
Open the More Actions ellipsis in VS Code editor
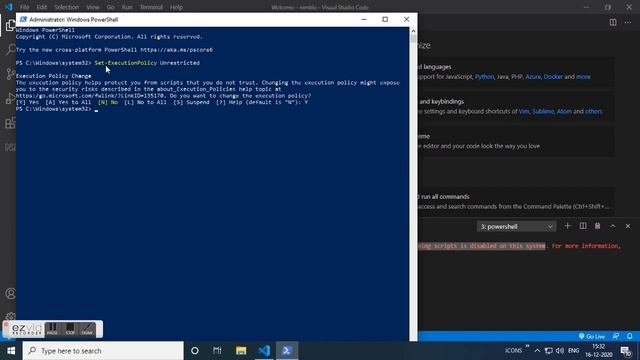coord(628,22)
